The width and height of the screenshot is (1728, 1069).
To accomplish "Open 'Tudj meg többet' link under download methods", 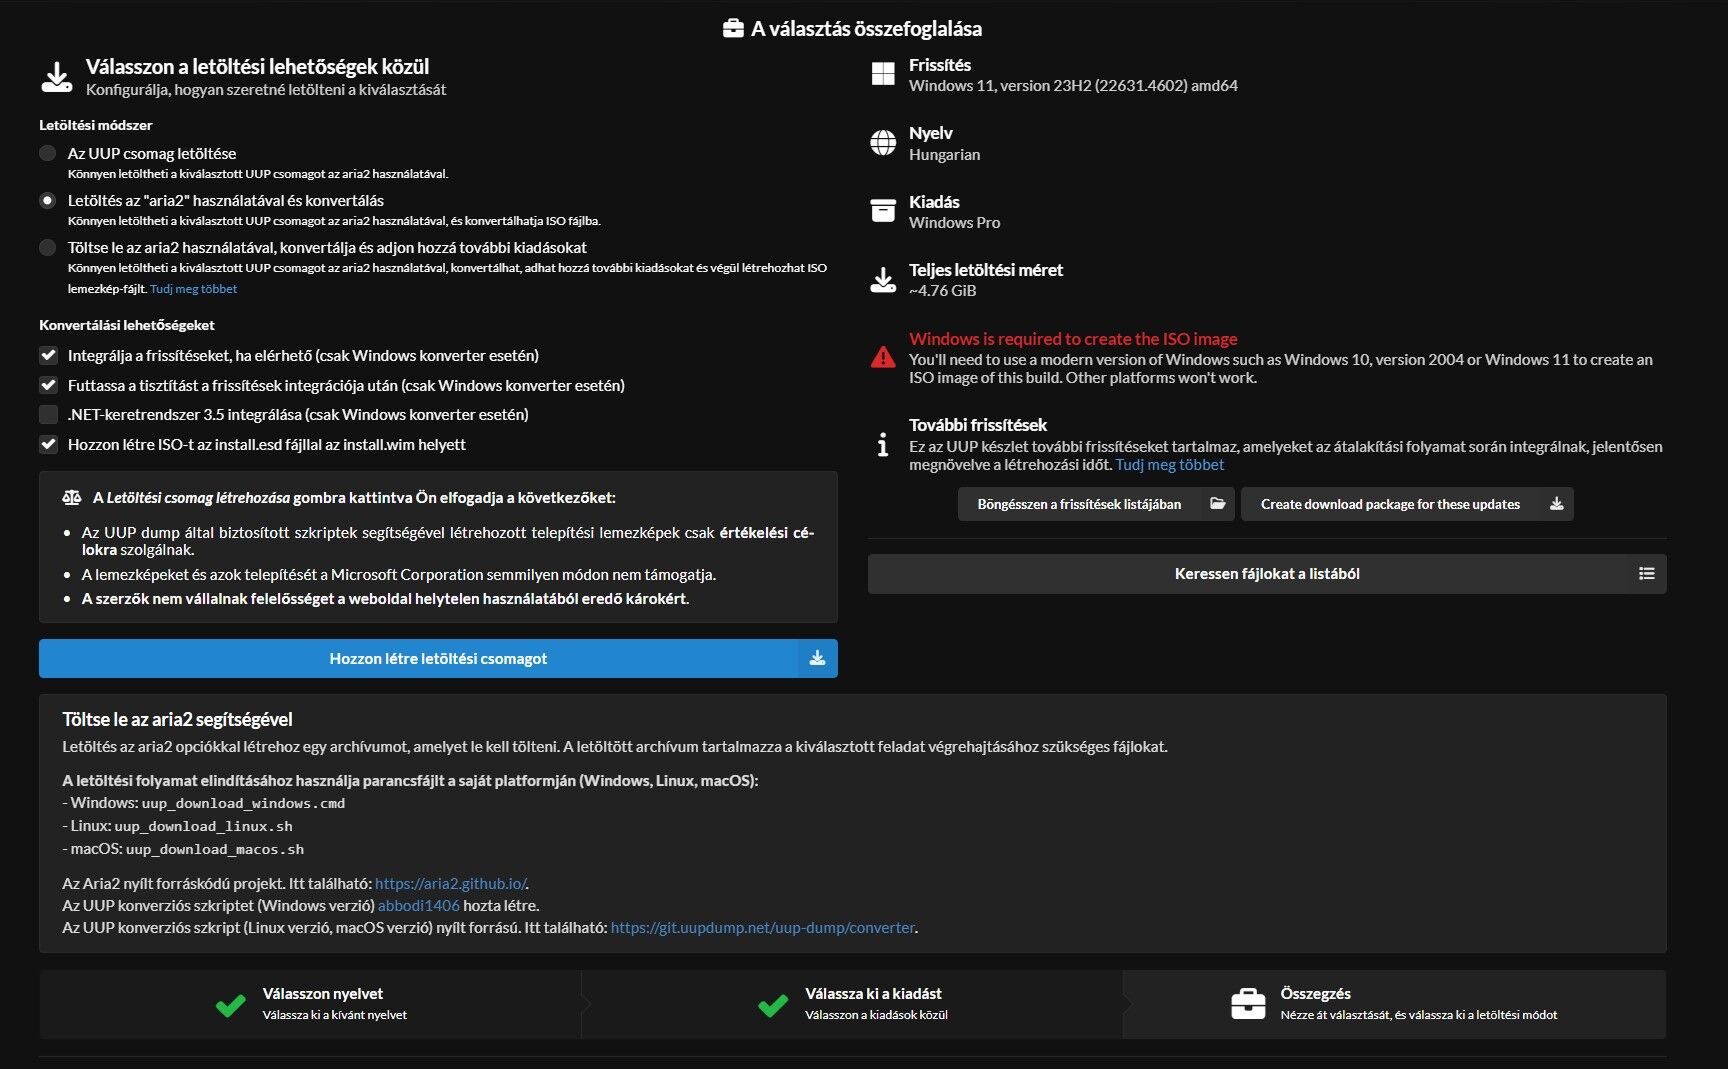I will coord(193,289).
